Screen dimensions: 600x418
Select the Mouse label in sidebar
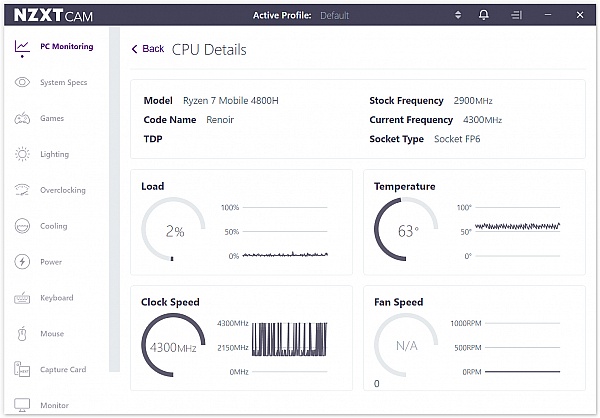pyautogui.click(x=52, y=334)
